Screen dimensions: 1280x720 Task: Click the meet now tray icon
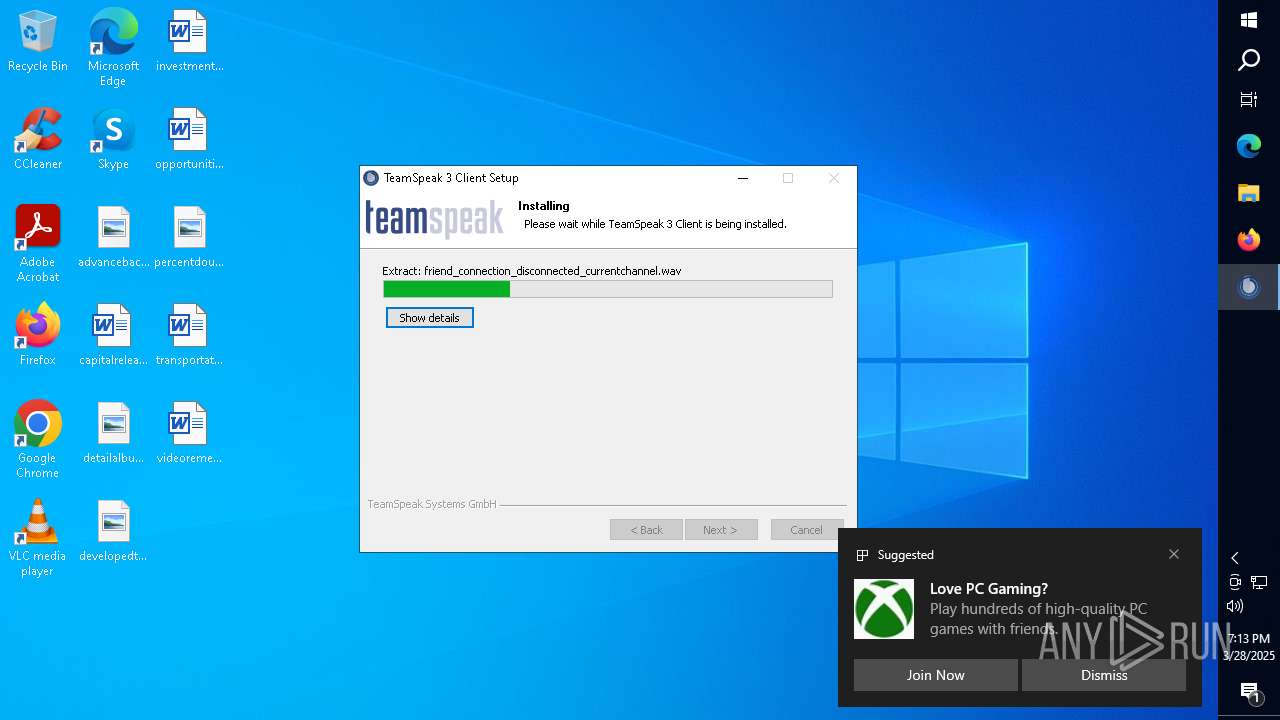(1235, 582)
